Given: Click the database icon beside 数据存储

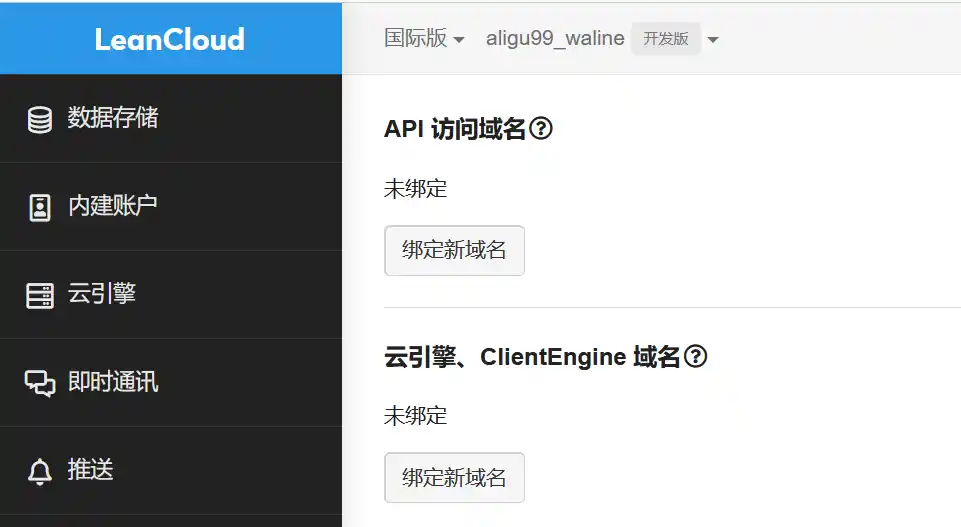Looking at the screenshot, I should [x=40, y=119].
